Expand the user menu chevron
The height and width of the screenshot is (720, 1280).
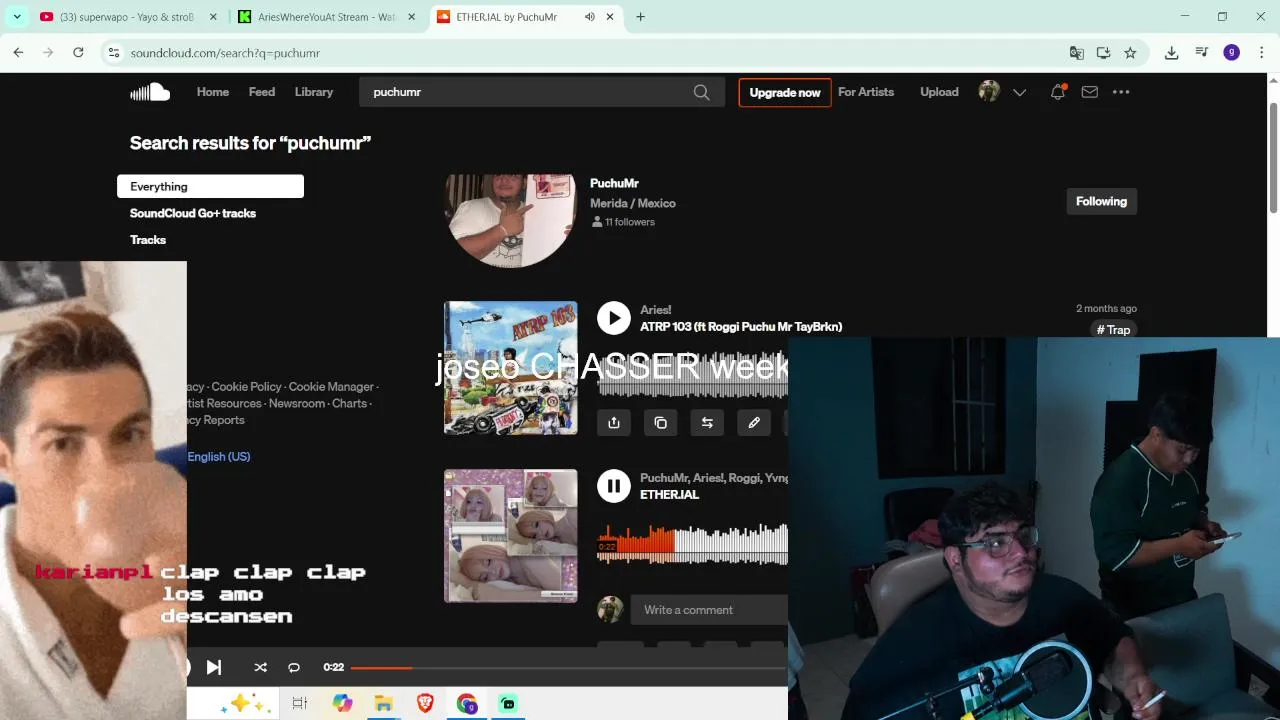[x=1019, y=92]
